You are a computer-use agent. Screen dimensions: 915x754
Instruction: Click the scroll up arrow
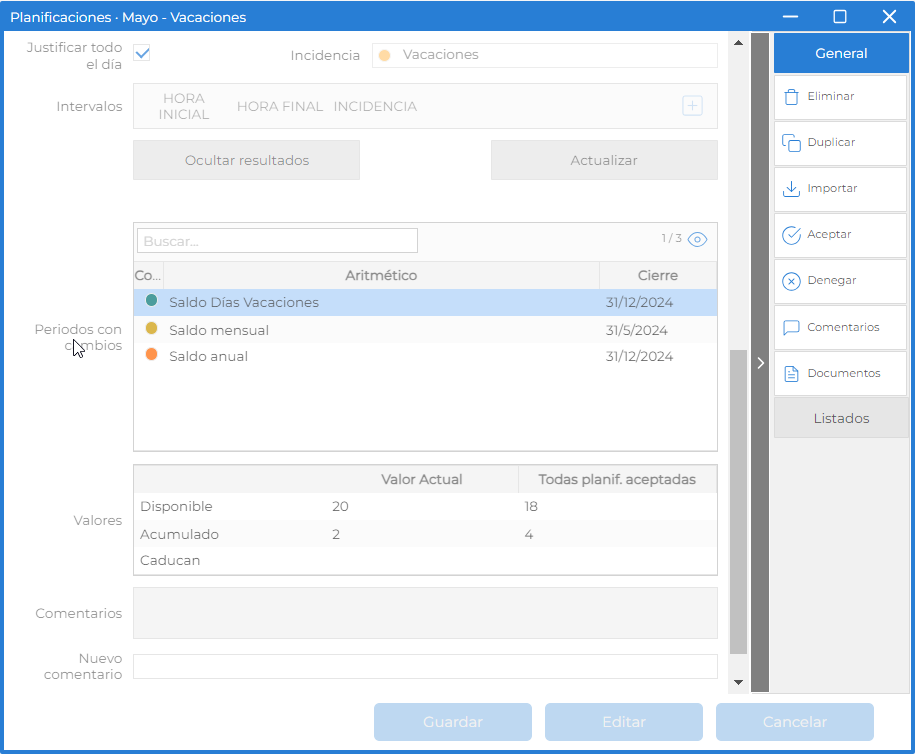738,43
